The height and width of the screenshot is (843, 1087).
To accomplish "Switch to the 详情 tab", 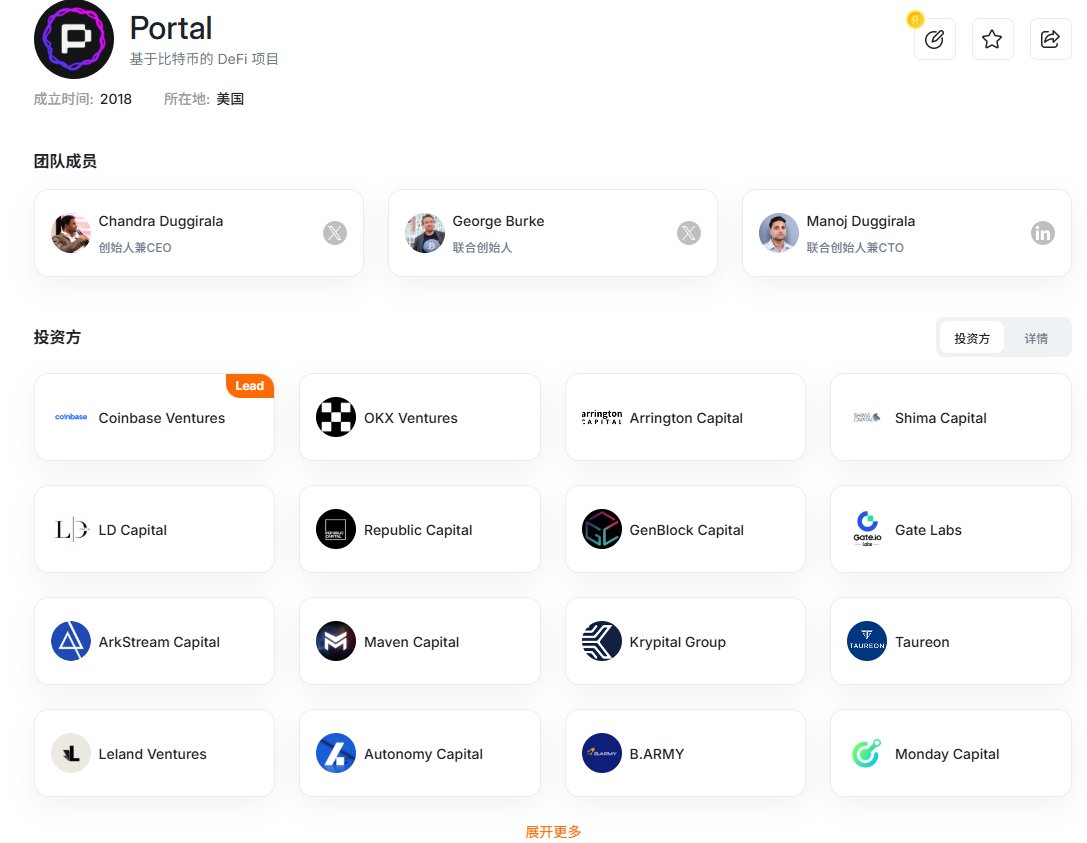I will coord(1036,338).
